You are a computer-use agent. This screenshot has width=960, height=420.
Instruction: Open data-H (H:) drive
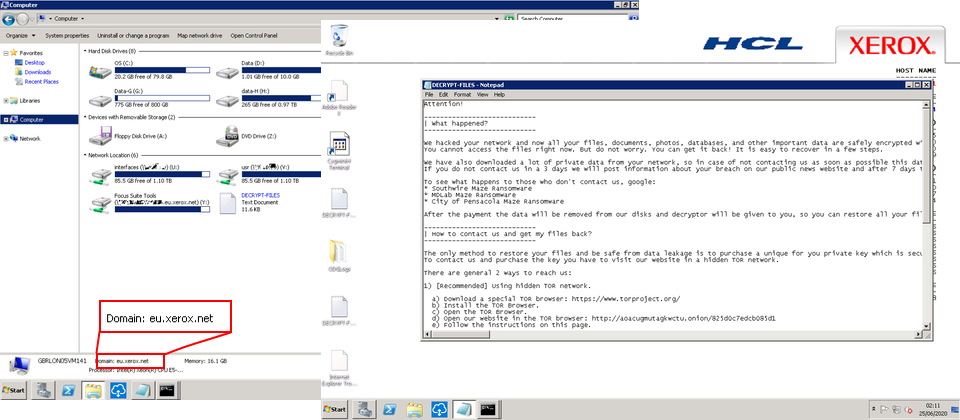pyautogui.click(x=268, y=100)
